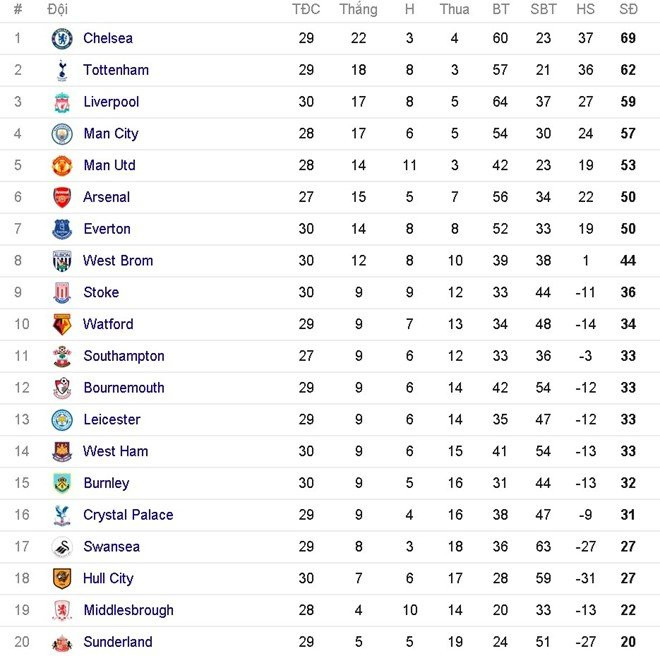Click the TĐC matches played header
The width and height of the screenshot is (660, 656).
click(306, 9)
